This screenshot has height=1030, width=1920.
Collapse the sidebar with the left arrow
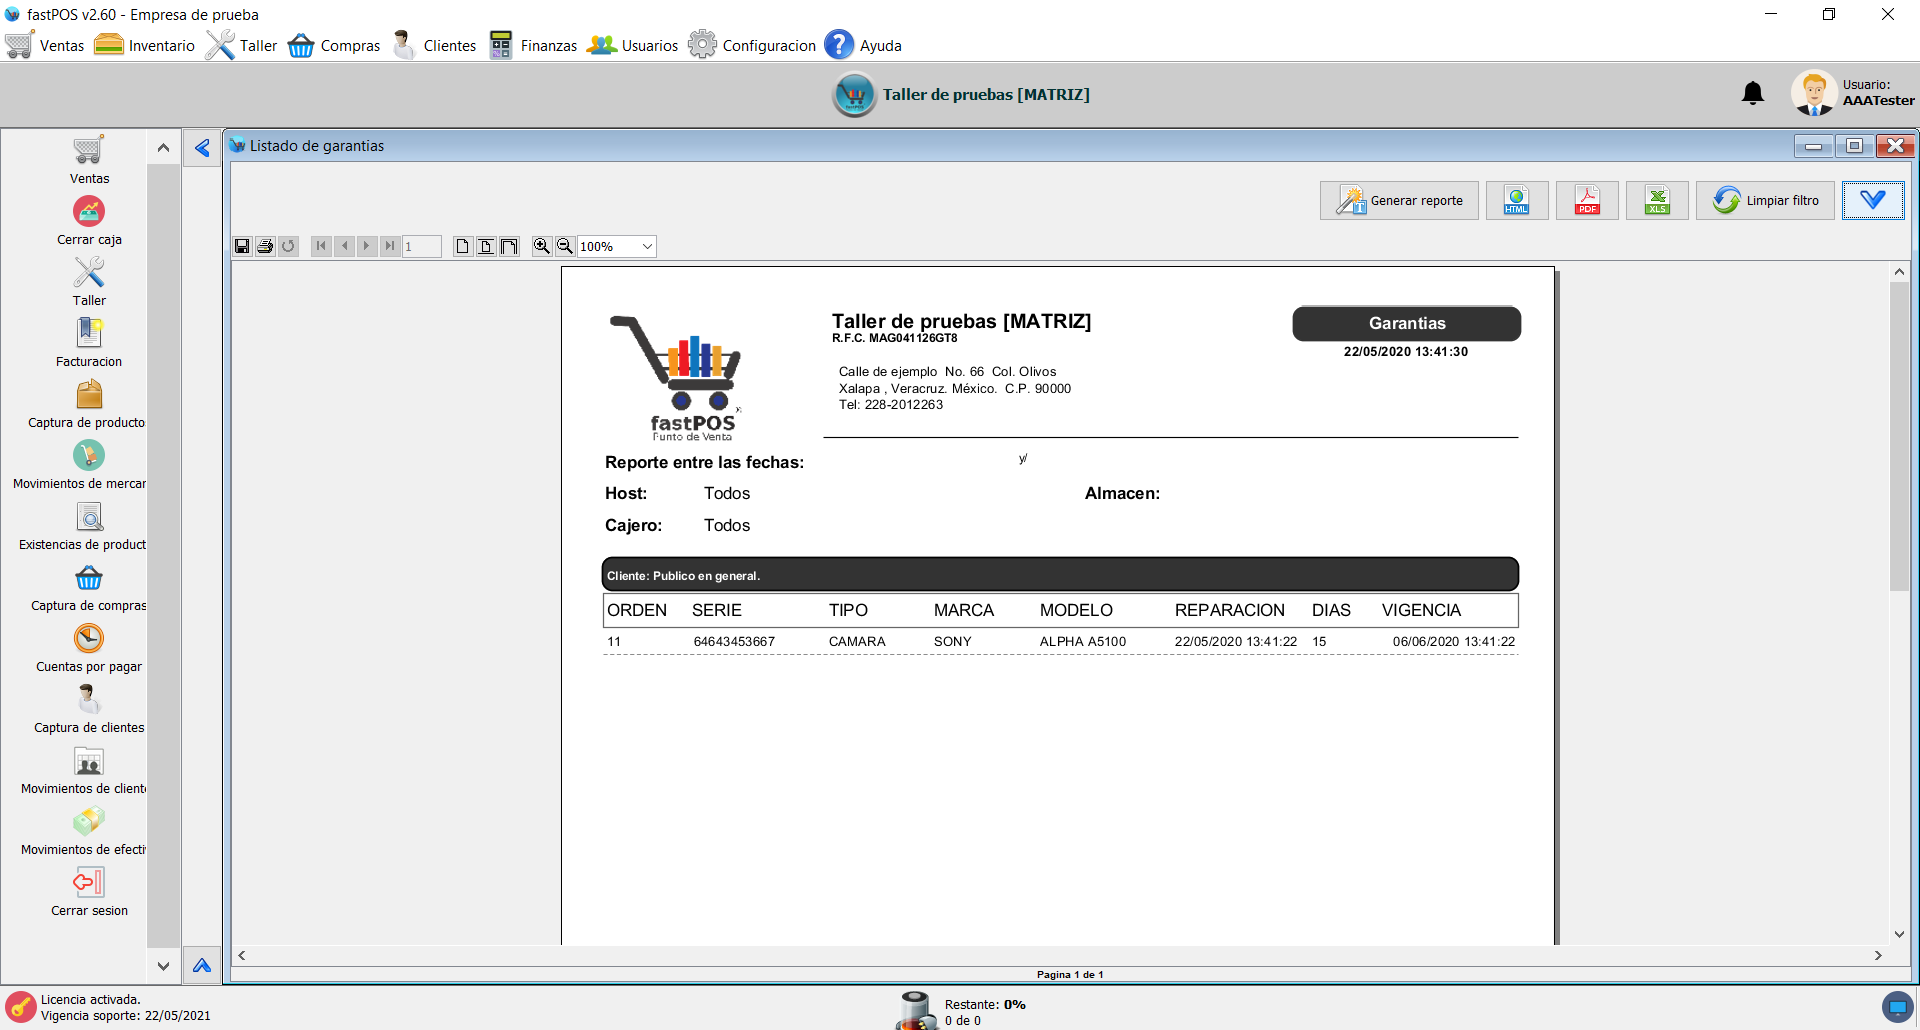(202, 148)
